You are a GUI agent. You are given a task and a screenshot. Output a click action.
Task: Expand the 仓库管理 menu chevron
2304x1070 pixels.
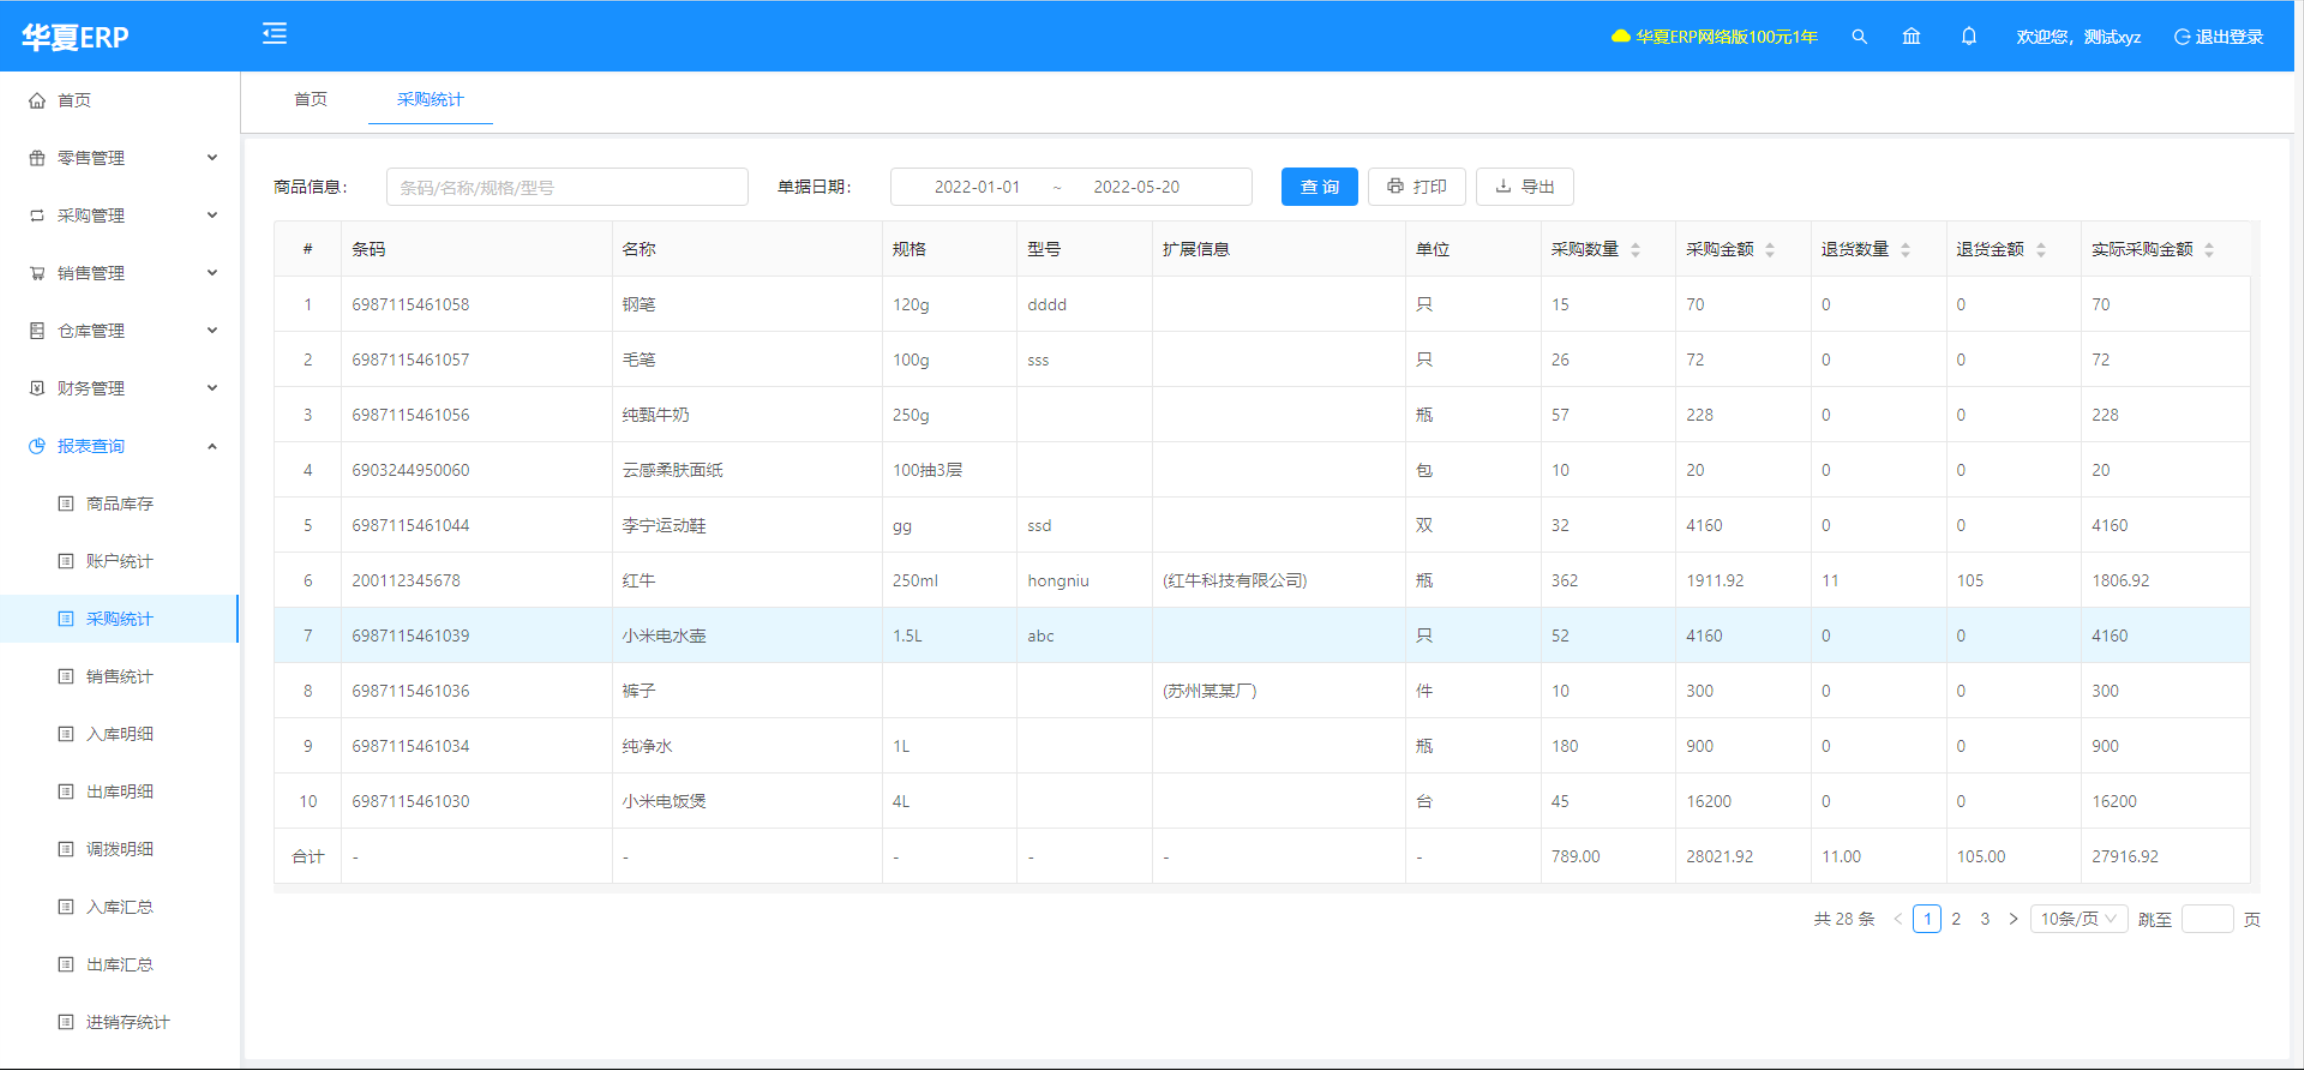tap(212, 331)
